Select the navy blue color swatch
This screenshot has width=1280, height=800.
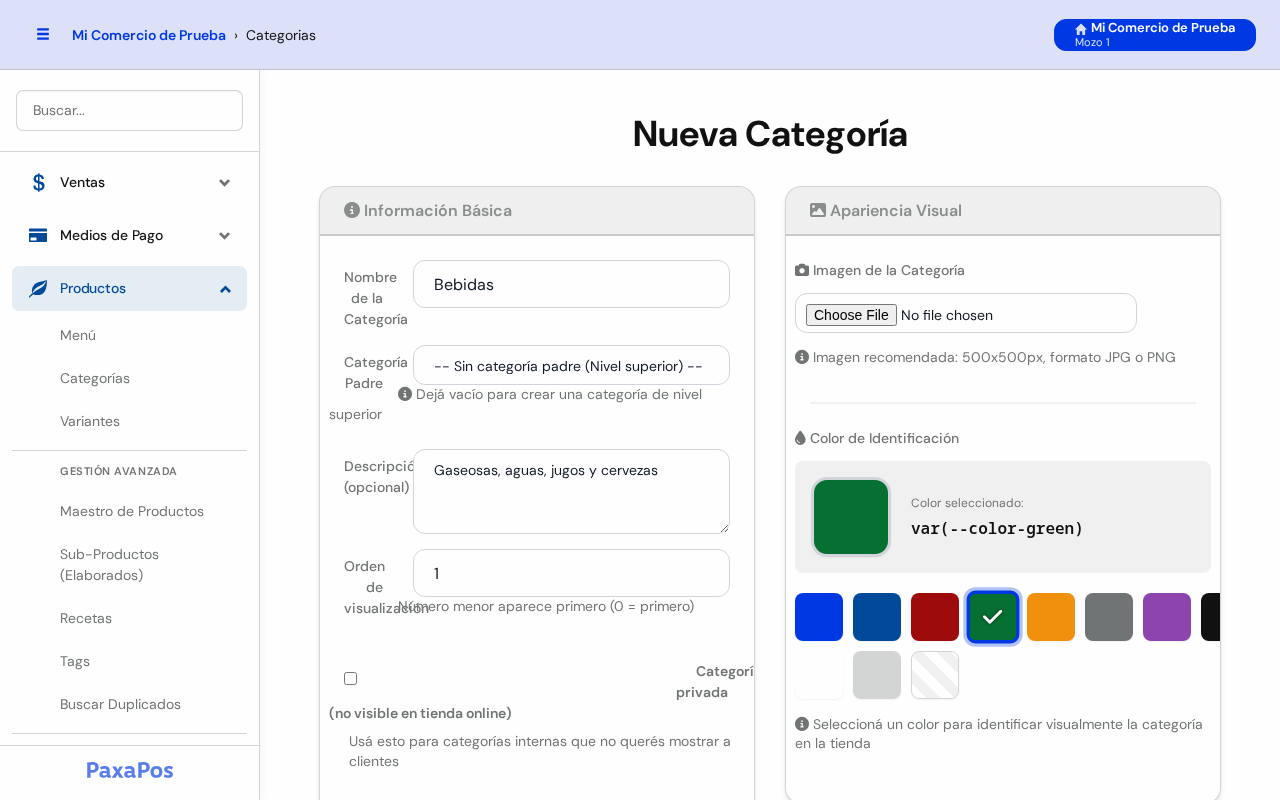click(x=877, y=617)
